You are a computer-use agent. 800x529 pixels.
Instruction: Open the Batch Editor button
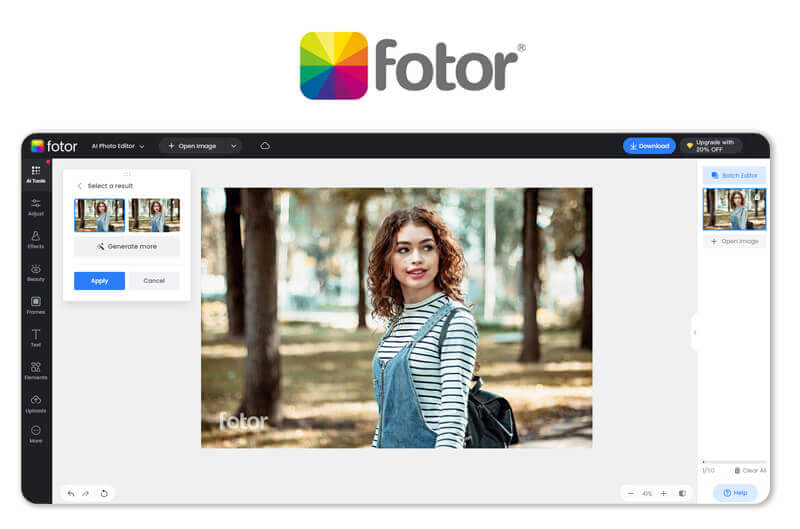click(735, 175)
